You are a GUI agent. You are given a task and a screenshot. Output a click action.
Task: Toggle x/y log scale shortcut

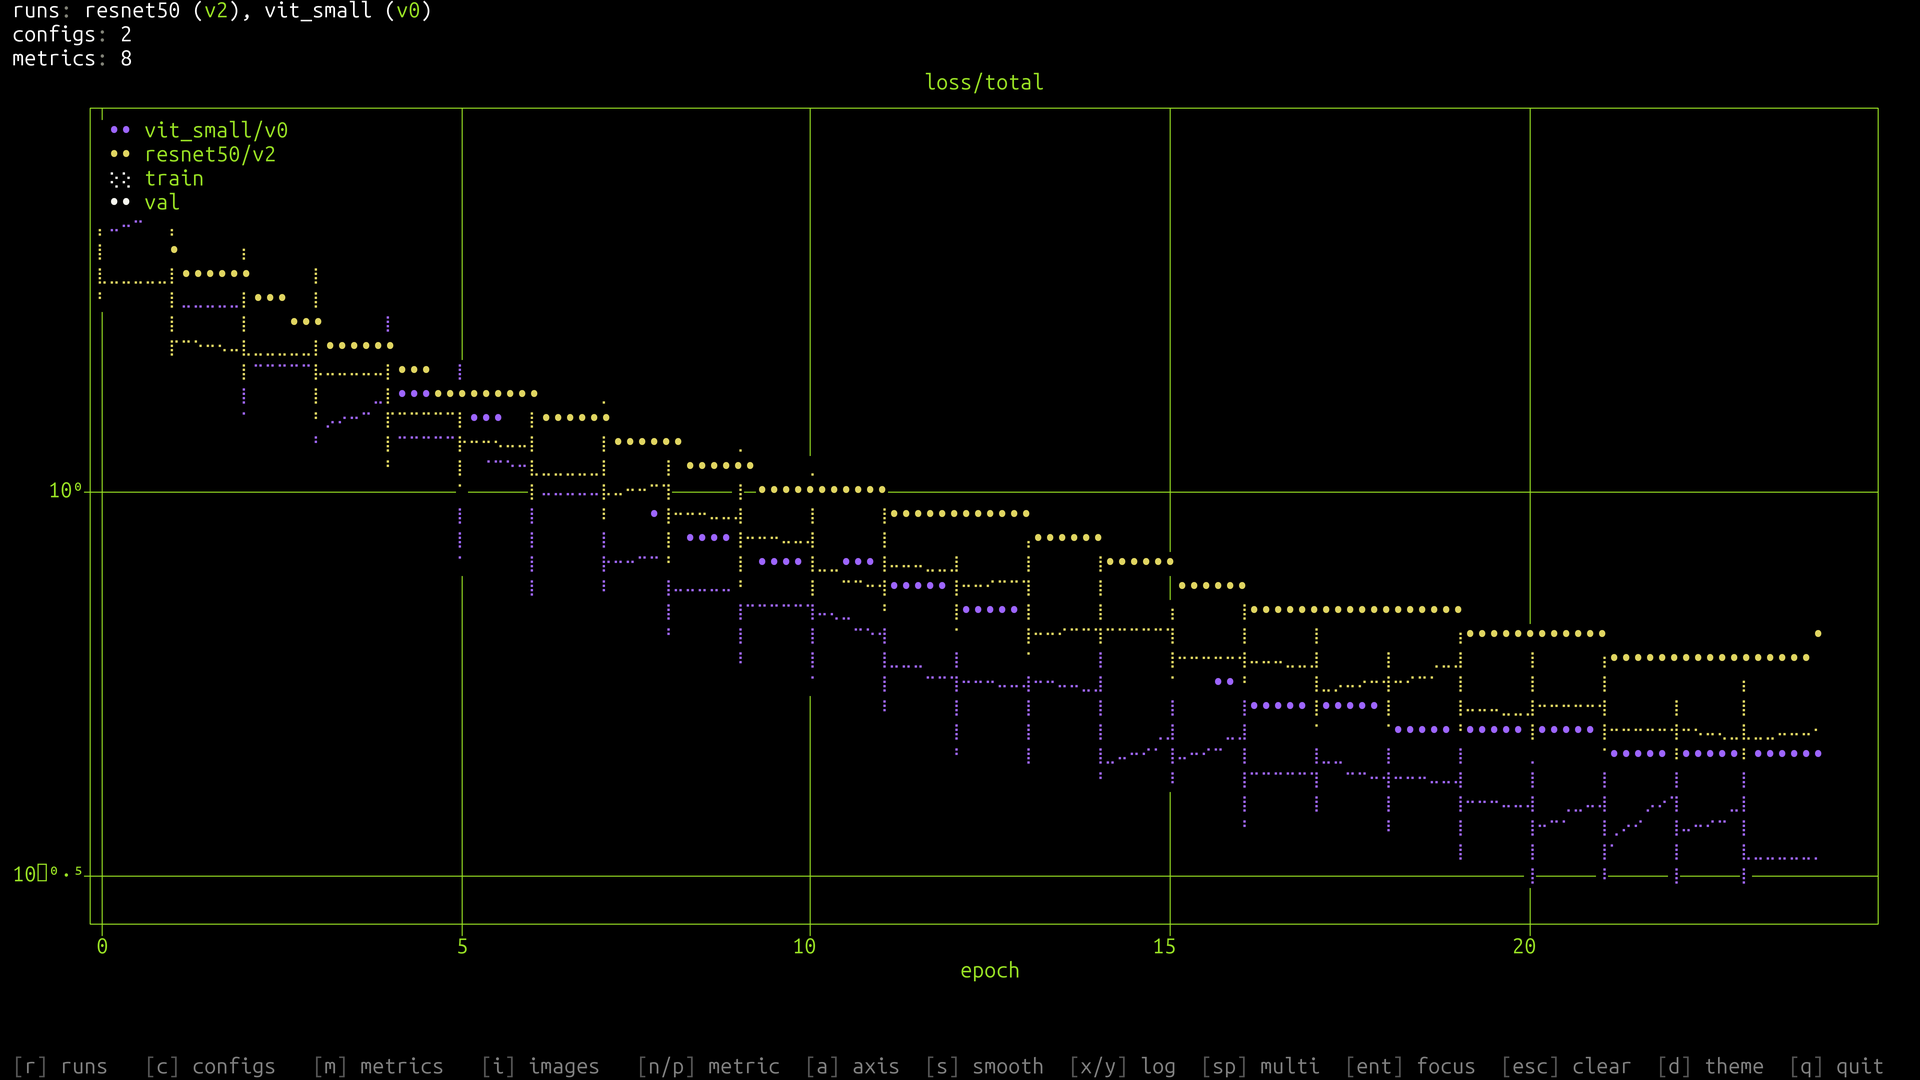pyautogui.click(x=1122, y=1066)
